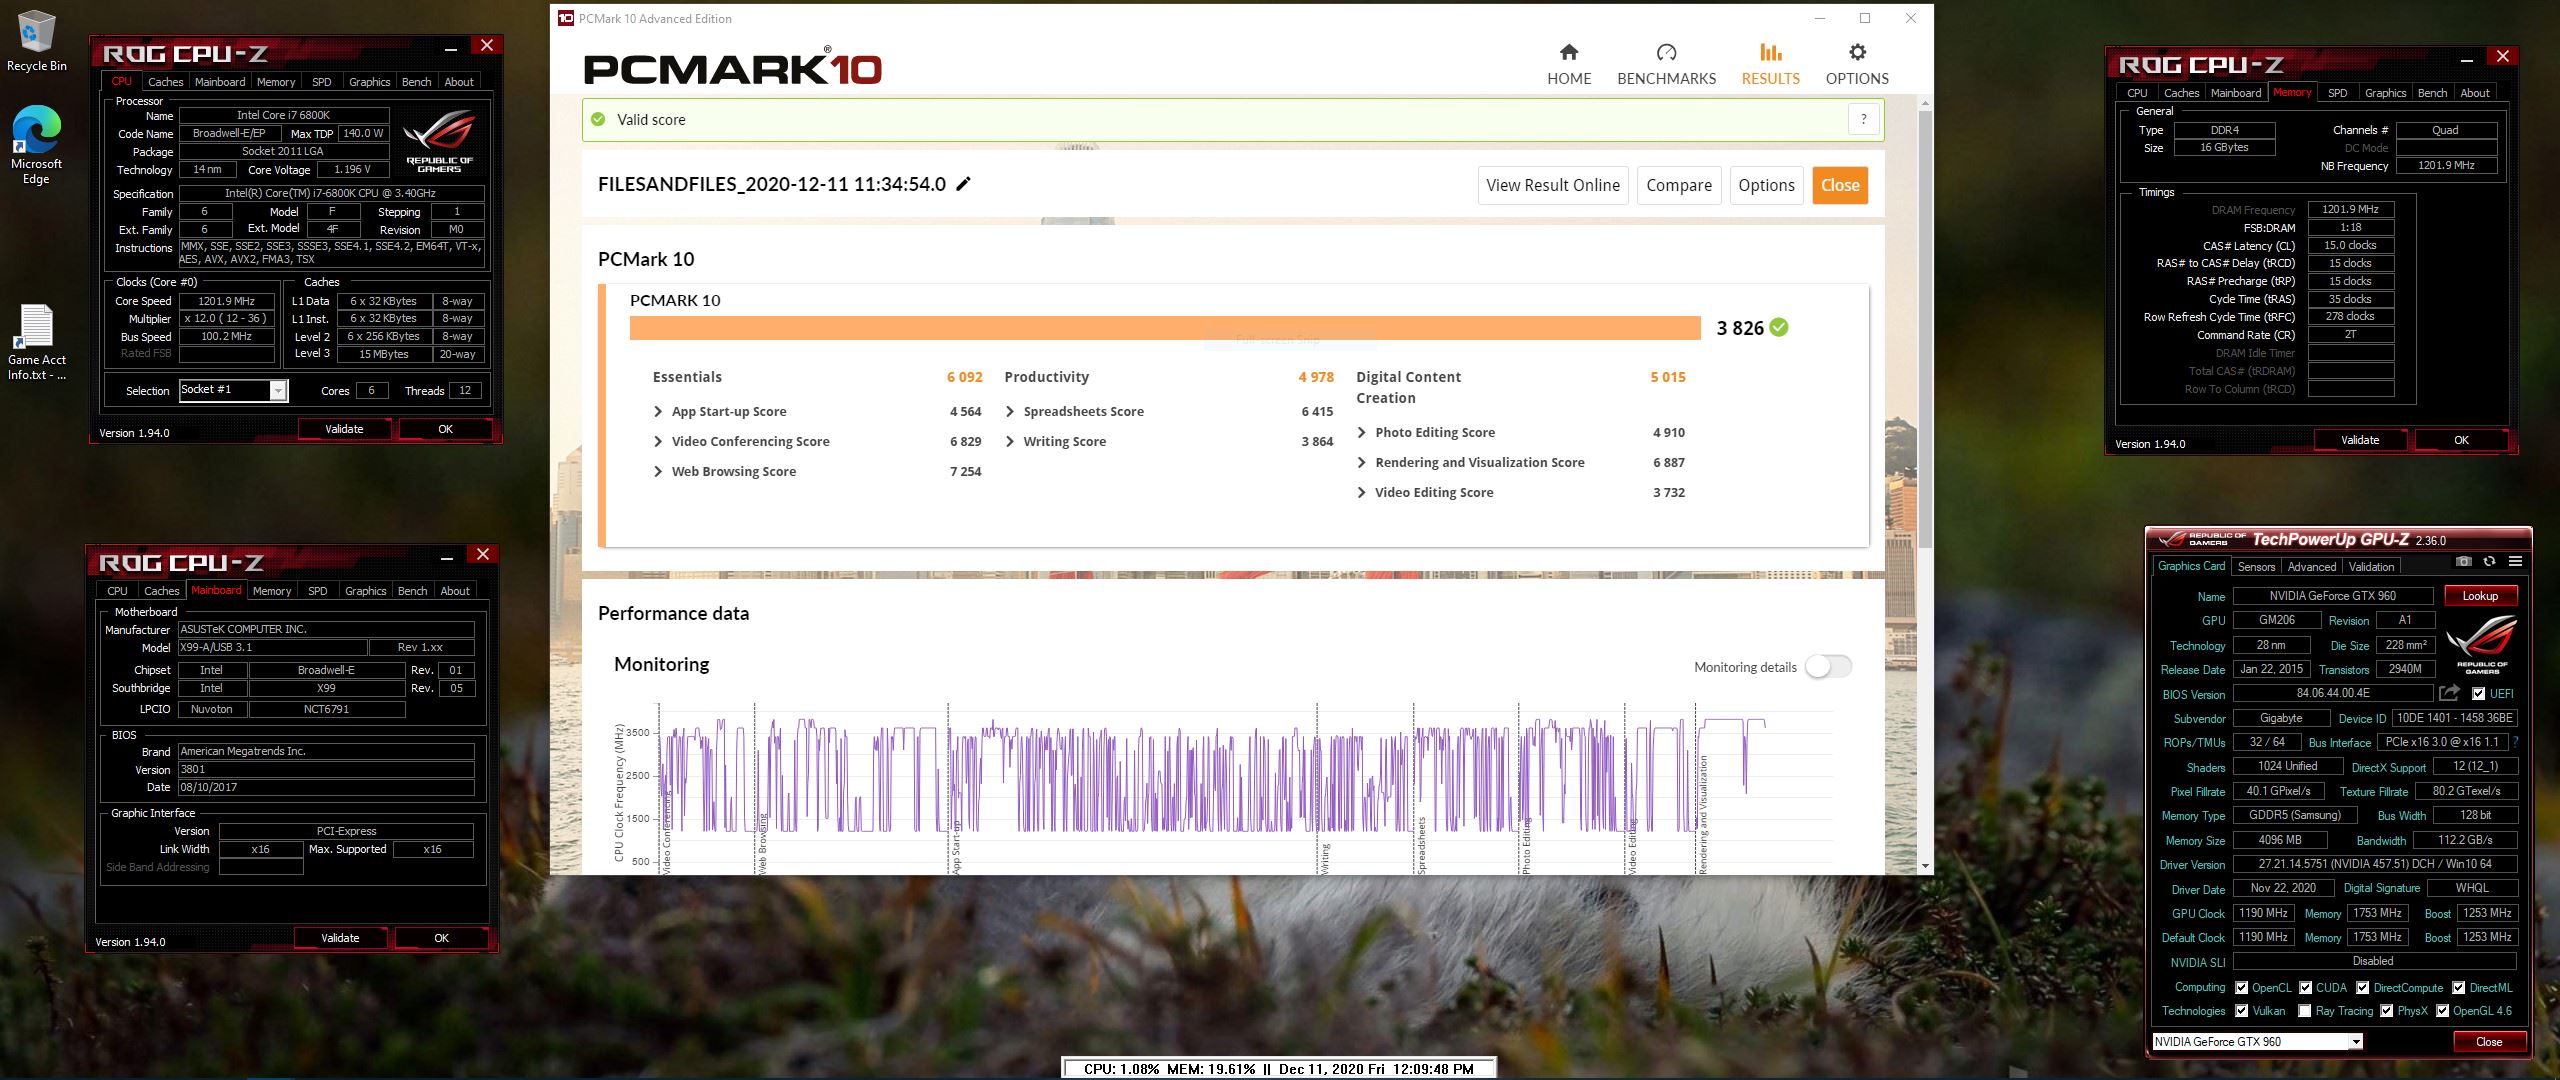Click OK in the Mainboard CPU-Z window
The height and width of the screenshot is (1080, 2560).
pyautogui.click(x=441, y=938)
